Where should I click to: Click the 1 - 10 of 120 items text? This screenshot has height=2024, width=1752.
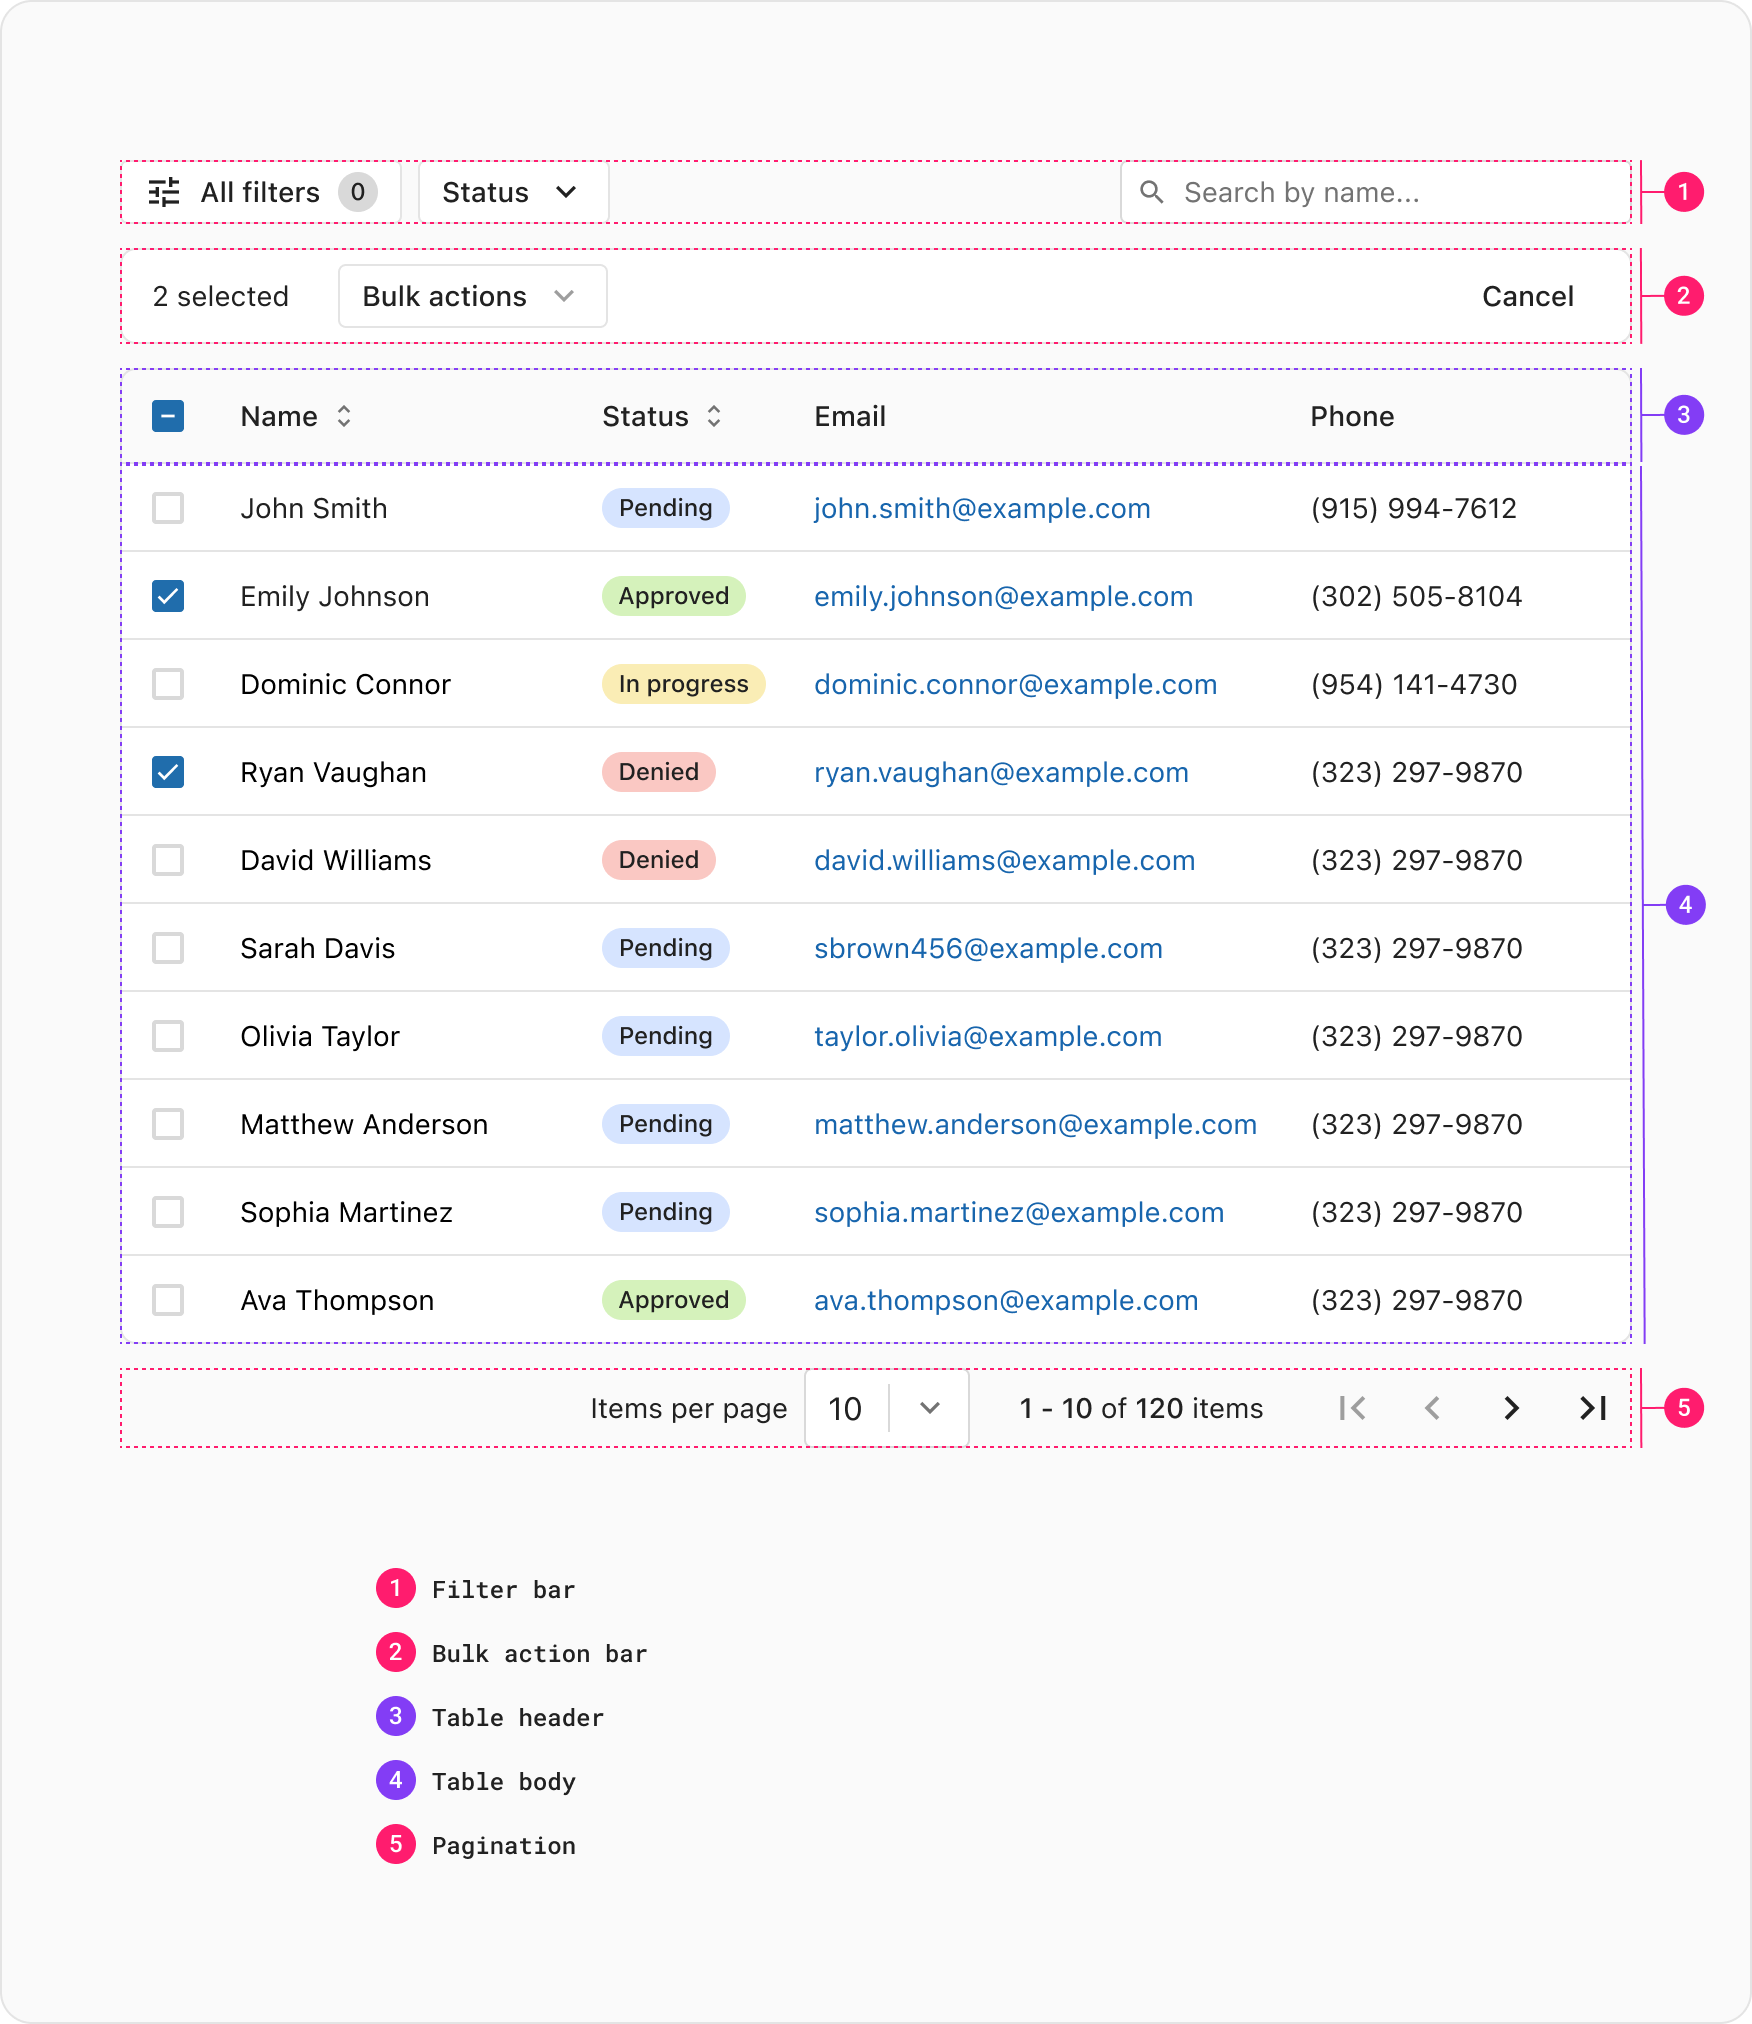(1141, 1408)
